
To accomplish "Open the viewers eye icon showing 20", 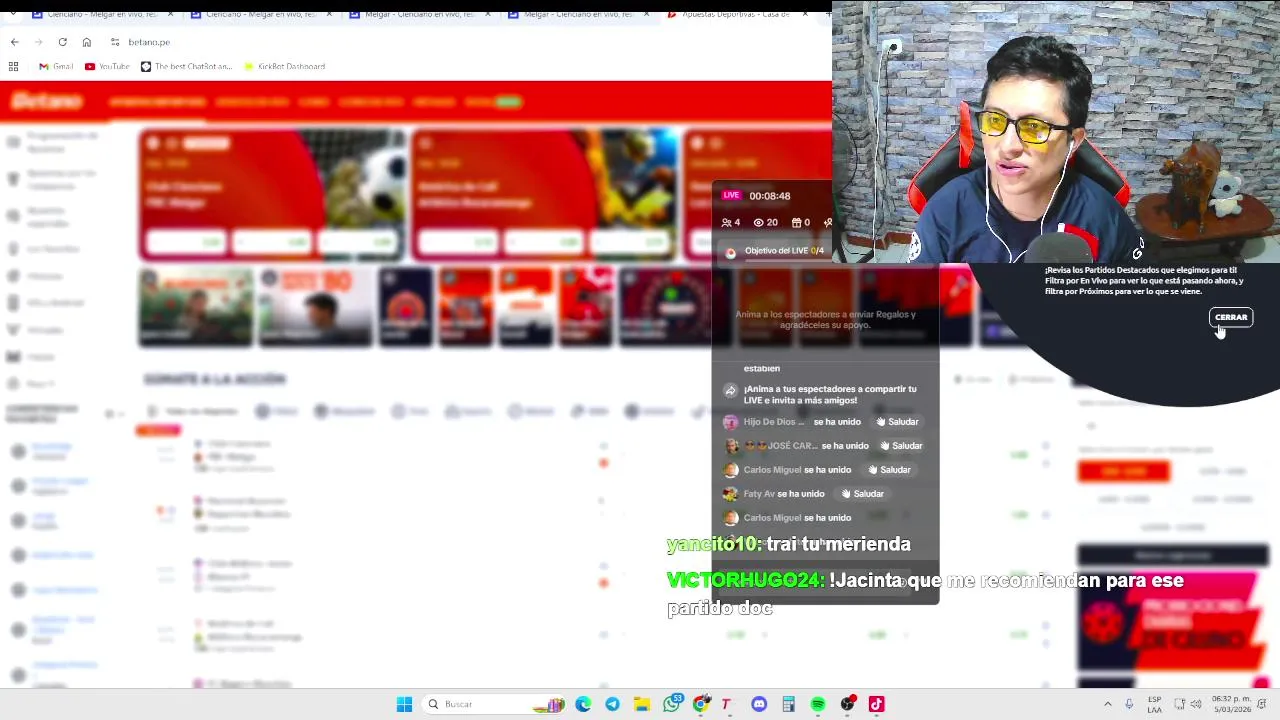I will point(765,222).
